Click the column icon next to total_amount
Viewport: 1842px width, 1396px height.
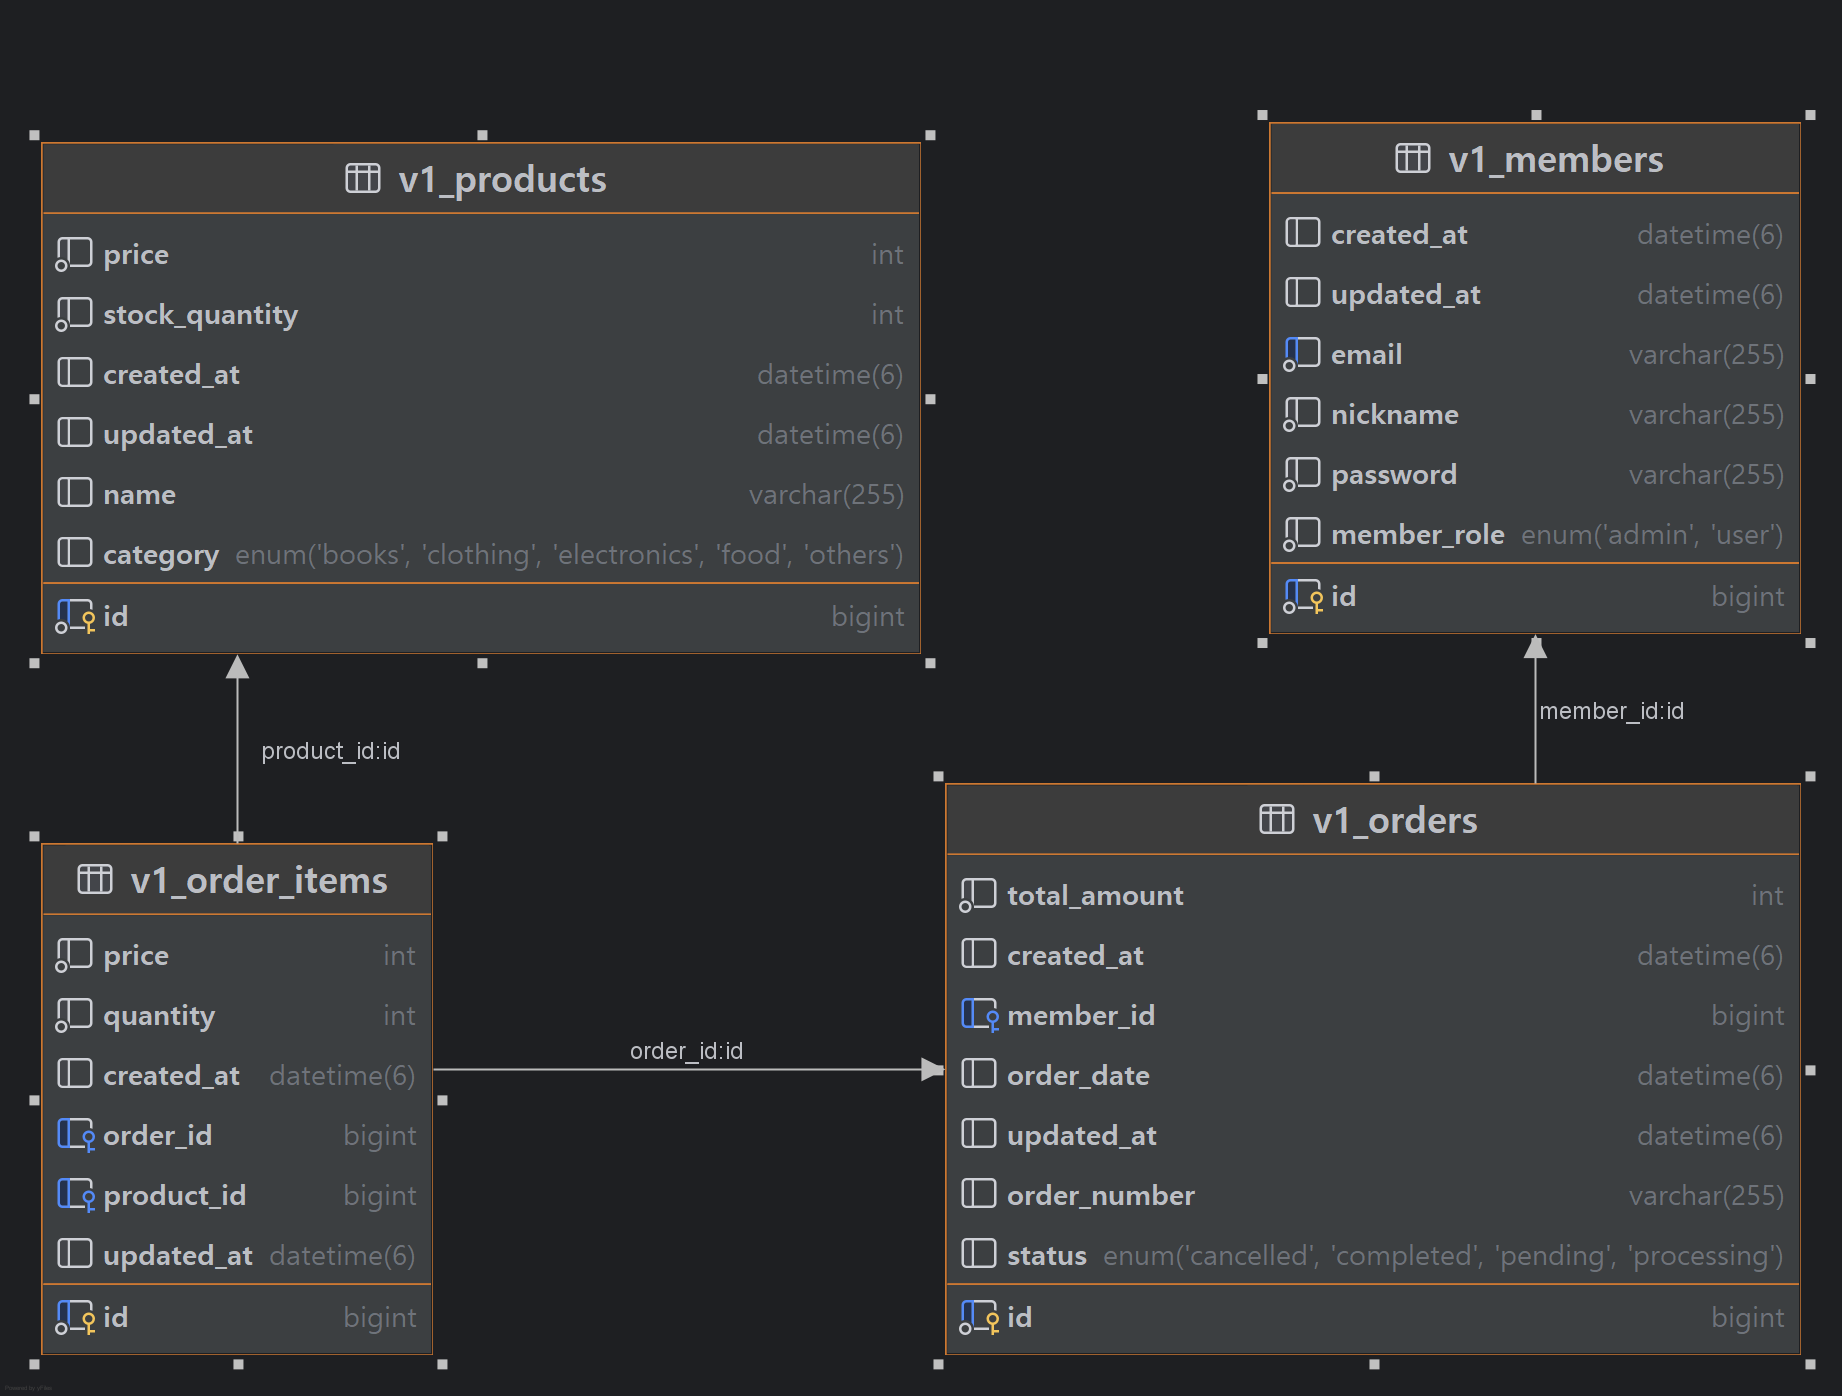978,895
